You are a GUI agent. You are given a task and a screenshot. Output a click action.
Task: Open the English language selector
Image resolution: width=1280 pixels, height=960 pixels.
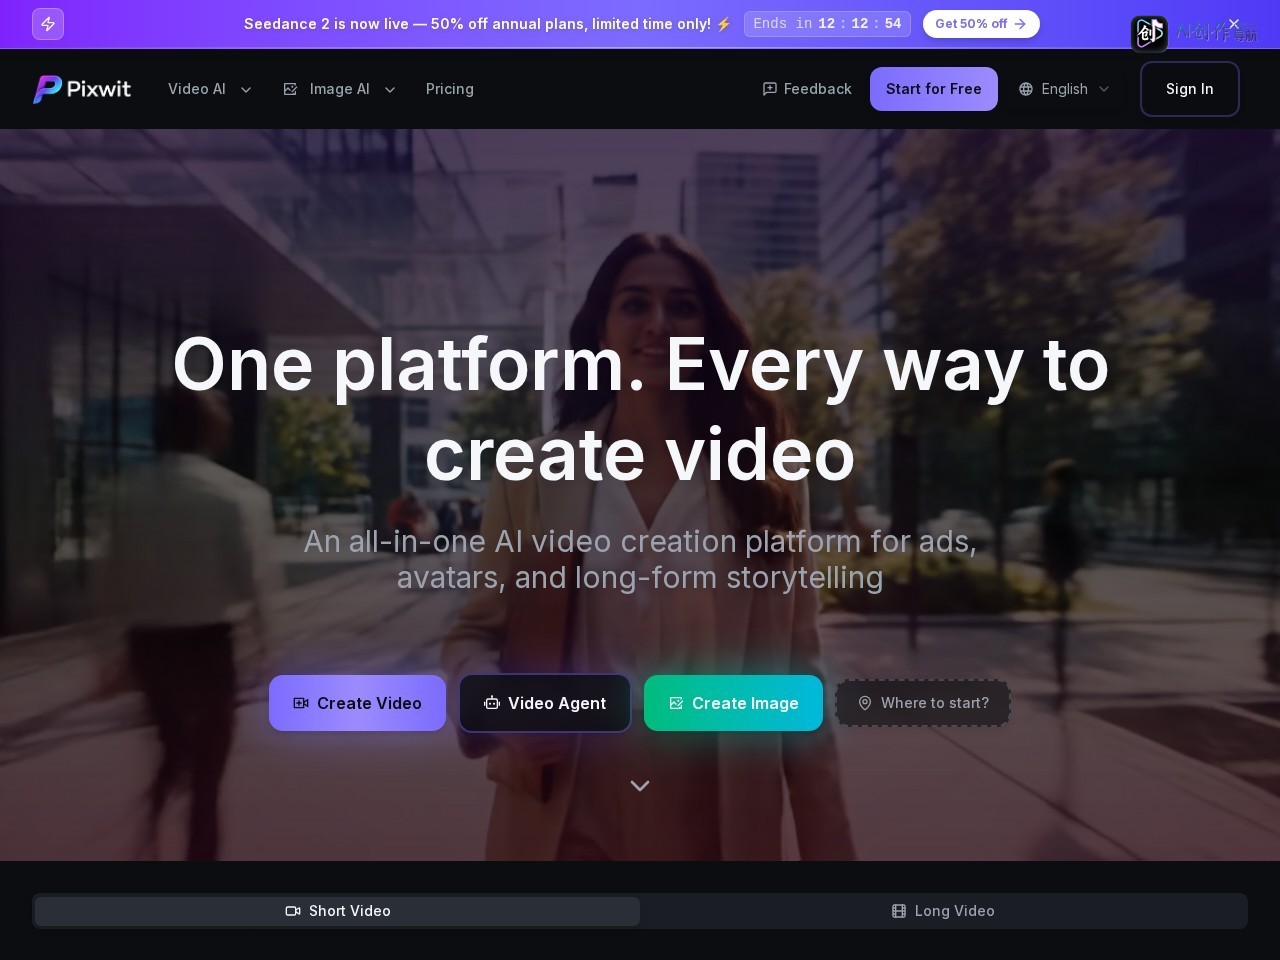click(x=1064, y=89)
